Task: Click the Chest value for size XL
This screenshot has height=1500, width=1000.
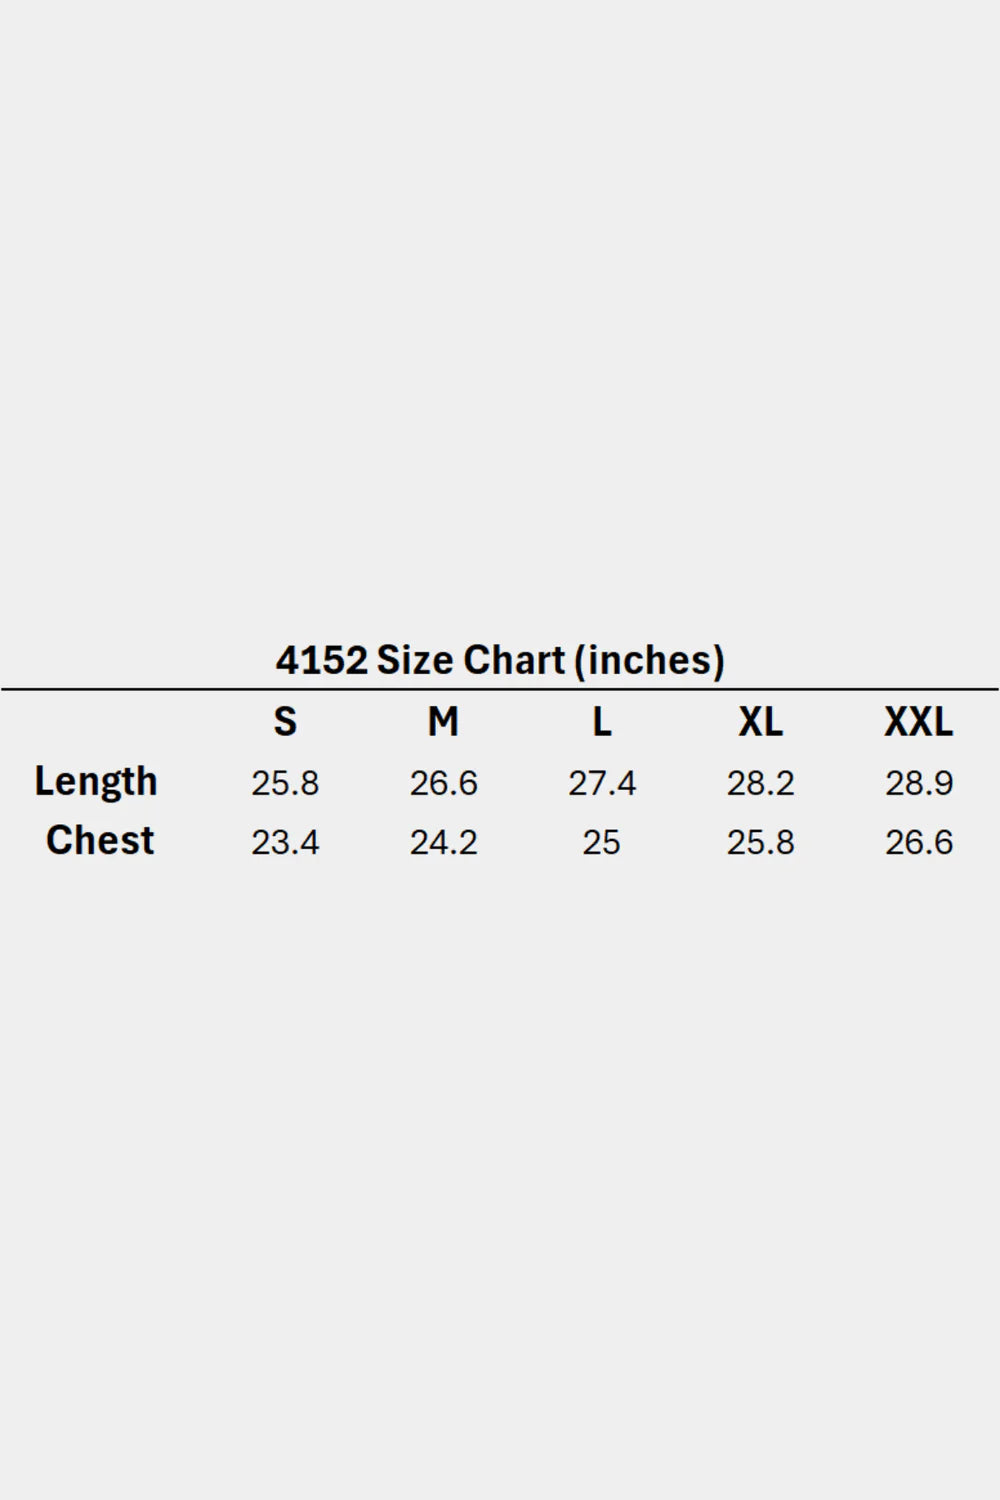Action: tap(760, 843)
